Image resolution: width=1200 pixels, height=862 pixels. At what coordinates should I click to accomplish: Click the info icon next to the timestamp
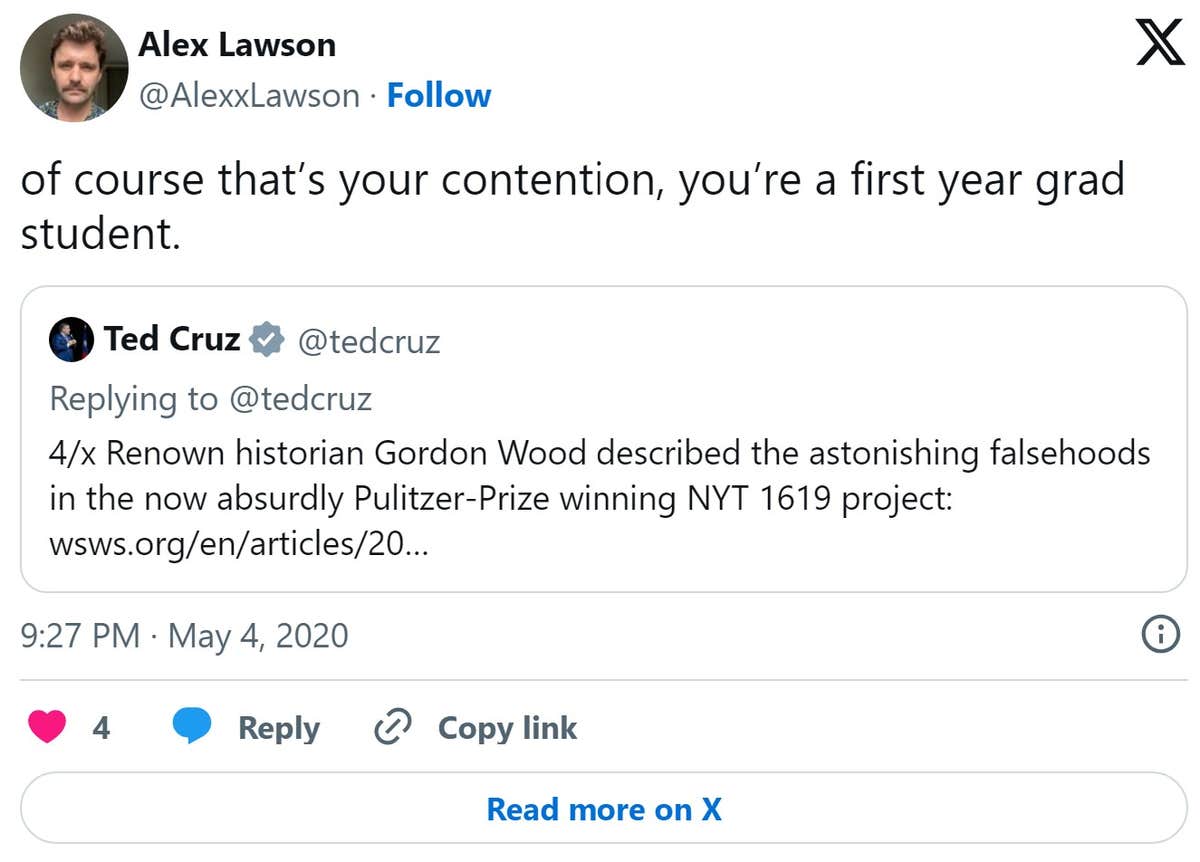point(1159,635)
